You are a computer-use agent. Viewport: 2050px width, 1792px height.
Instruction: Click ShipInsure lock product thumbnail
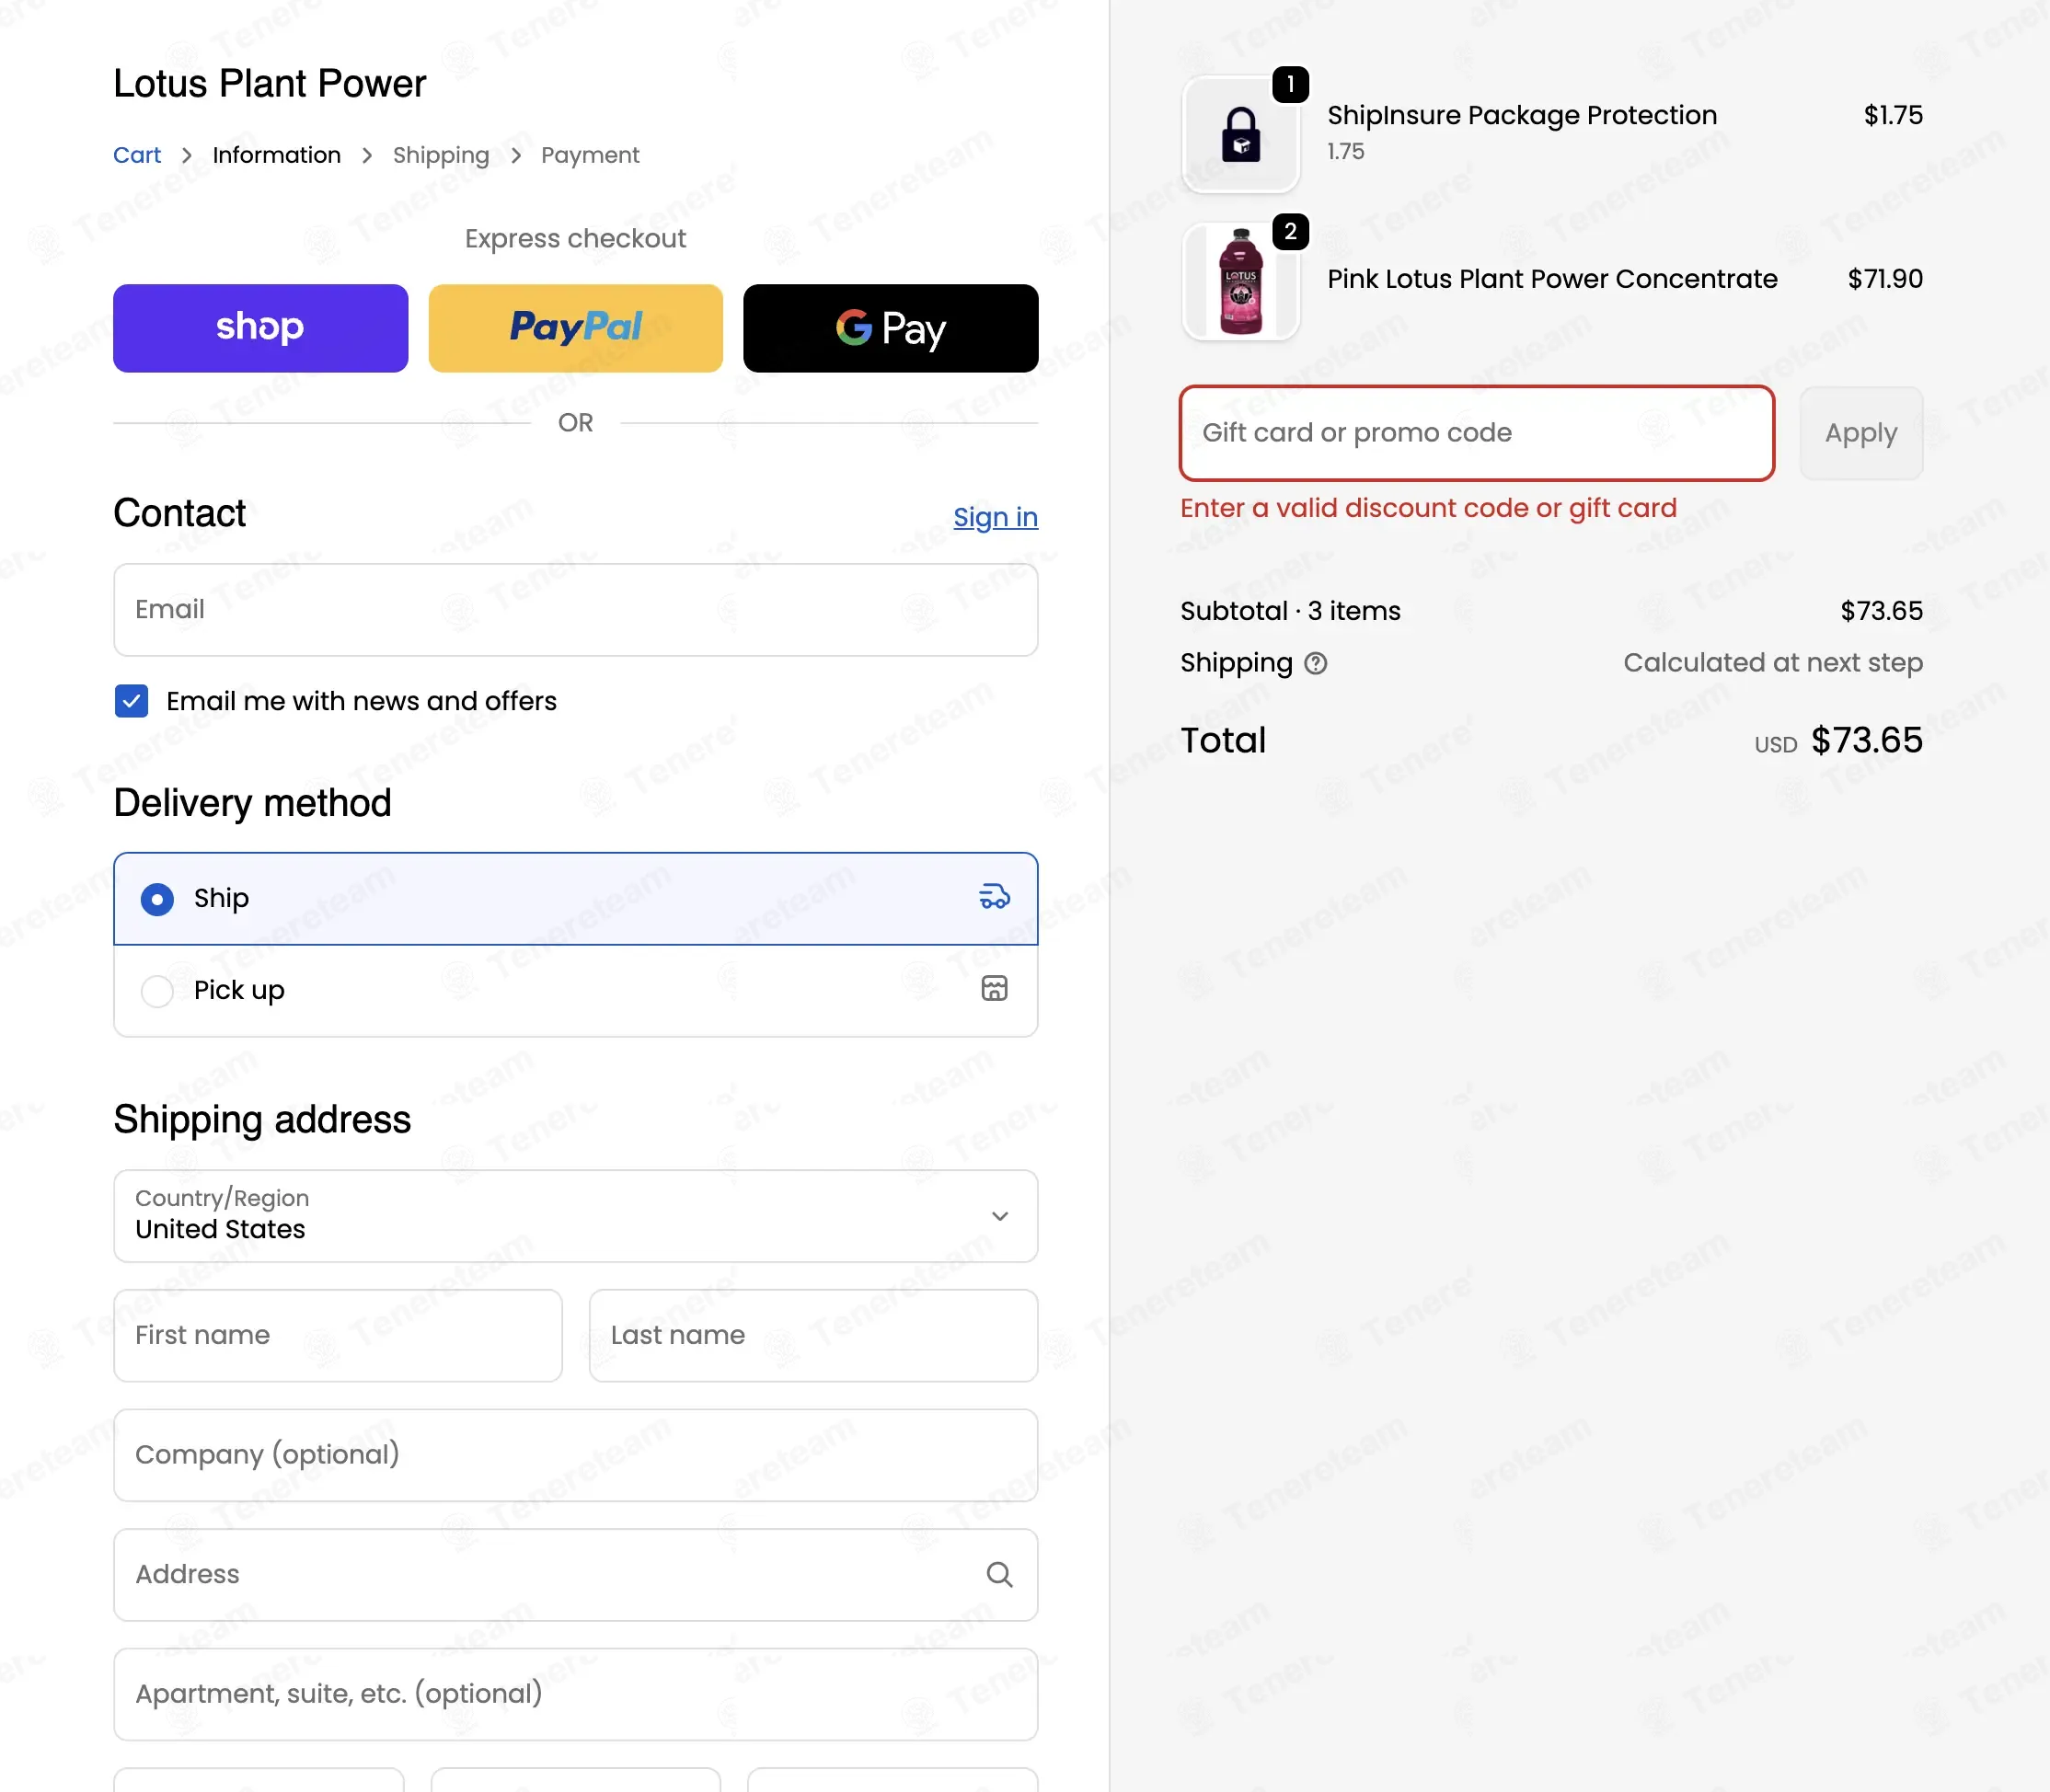(1241, 135)
